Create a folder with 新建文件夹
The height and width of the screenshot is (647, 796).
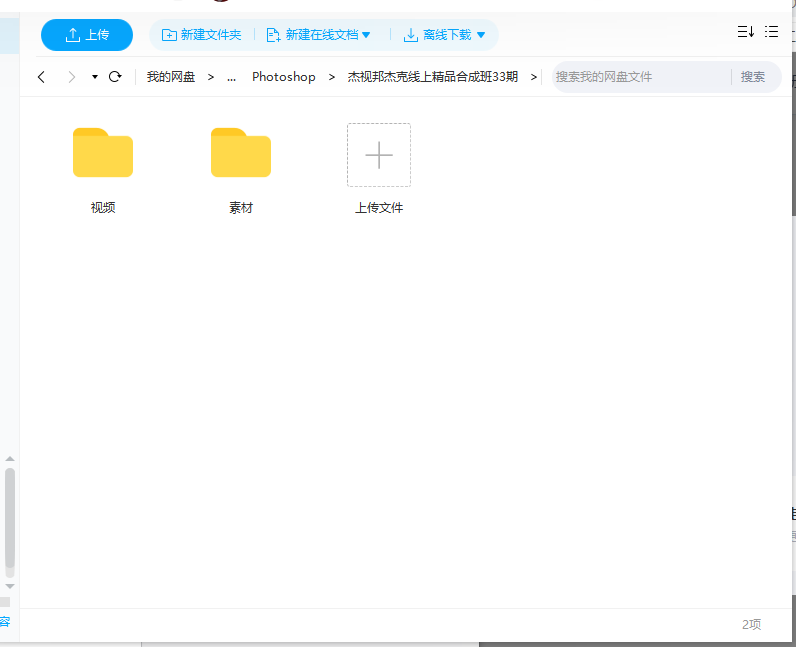202,35
